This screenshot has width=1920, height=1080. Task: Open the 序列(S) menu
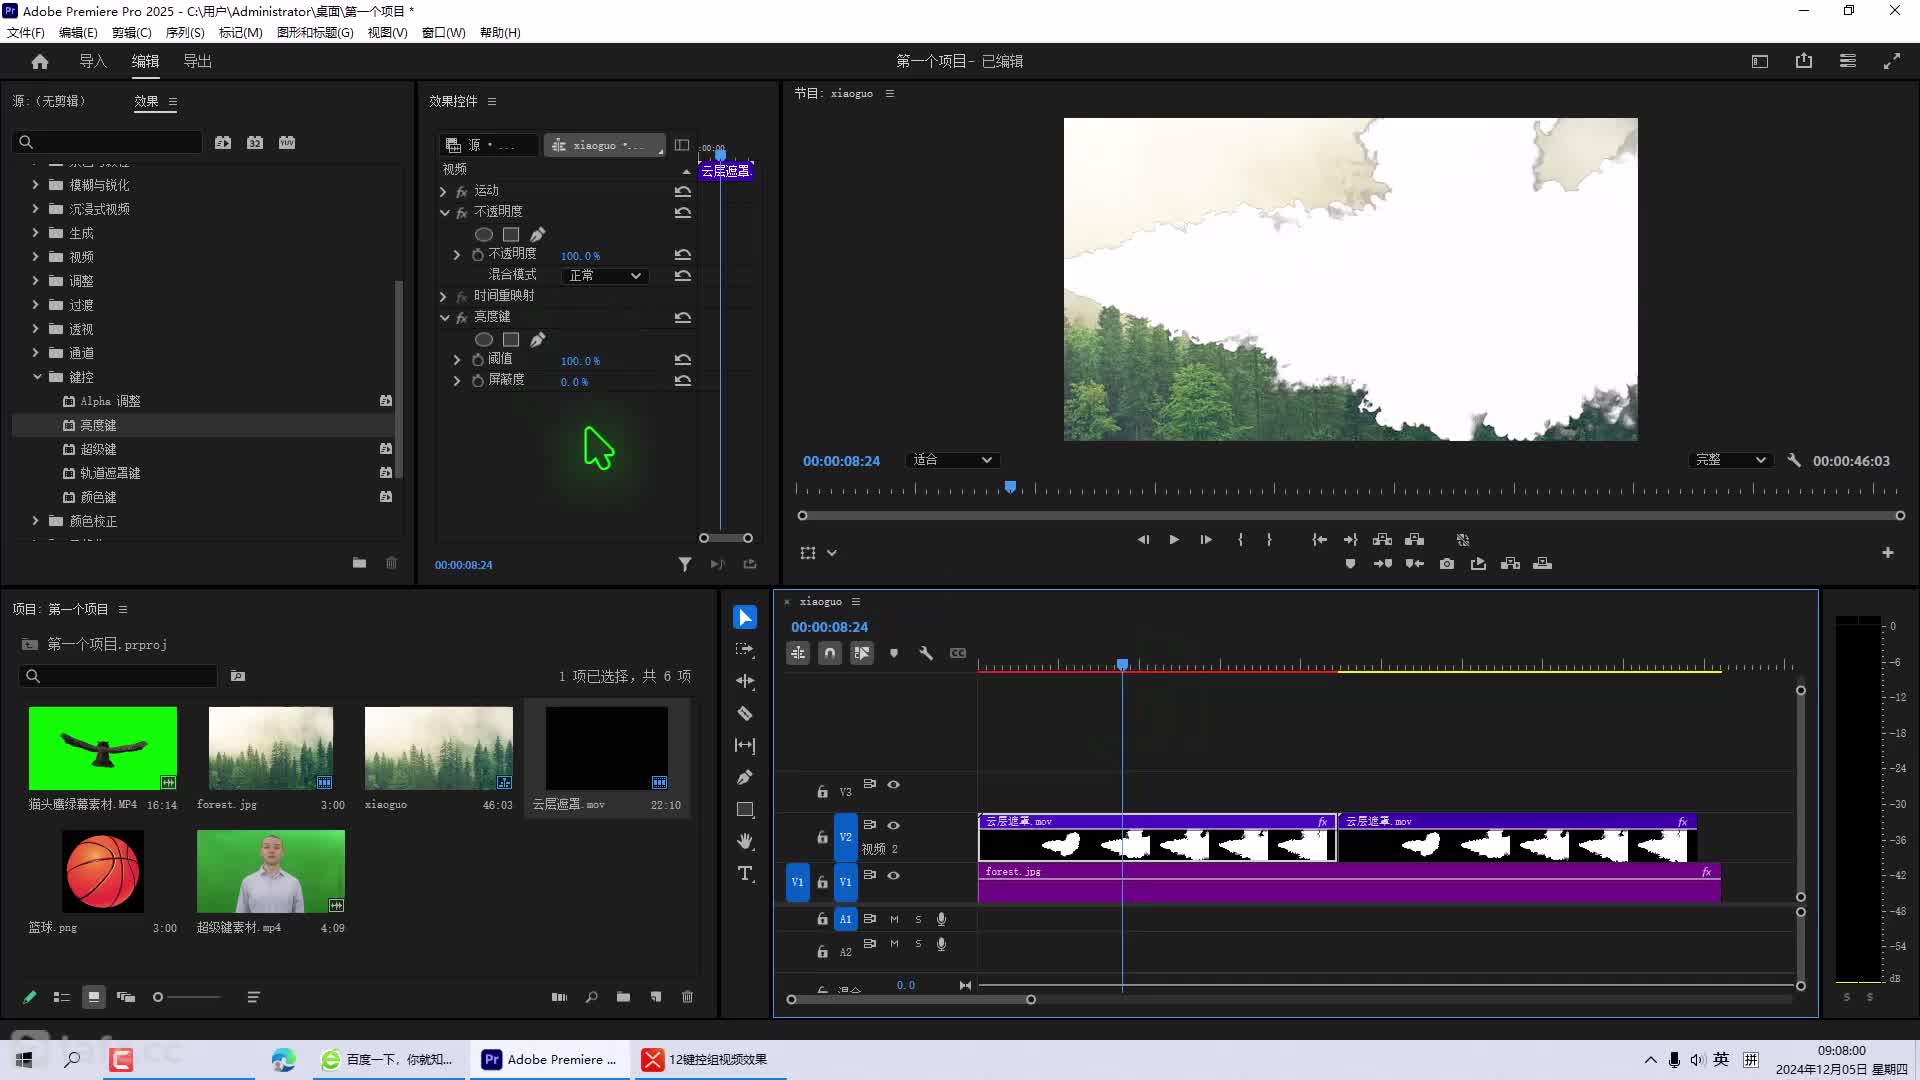coord(185,33)
